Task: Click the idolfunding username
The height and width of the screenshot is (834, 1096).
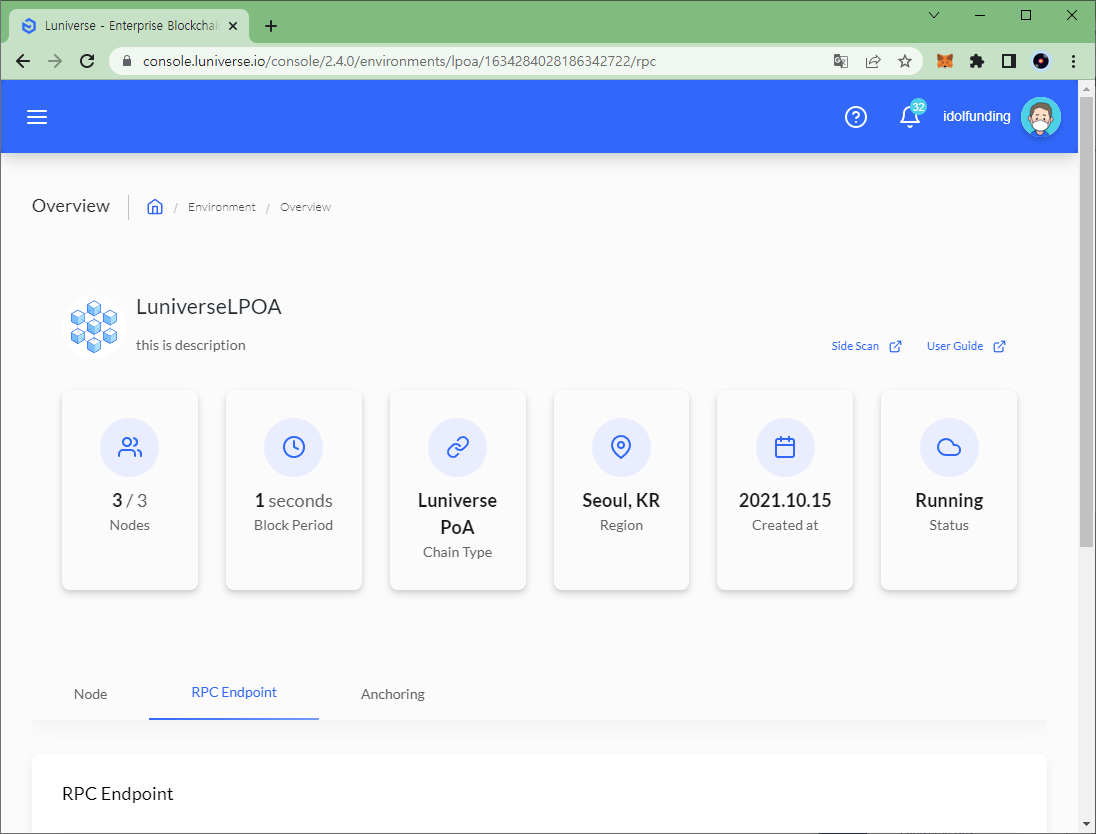Action: [976, 117]
